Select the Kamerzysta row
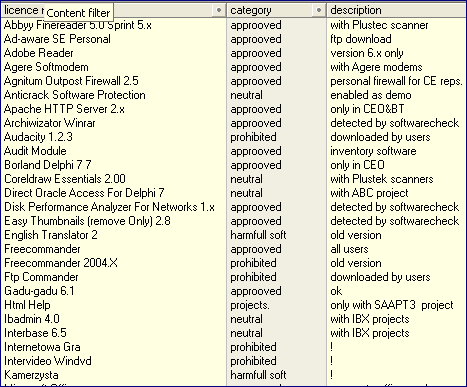467x387 pixels. pyautogui.click(x=31, y=375)
